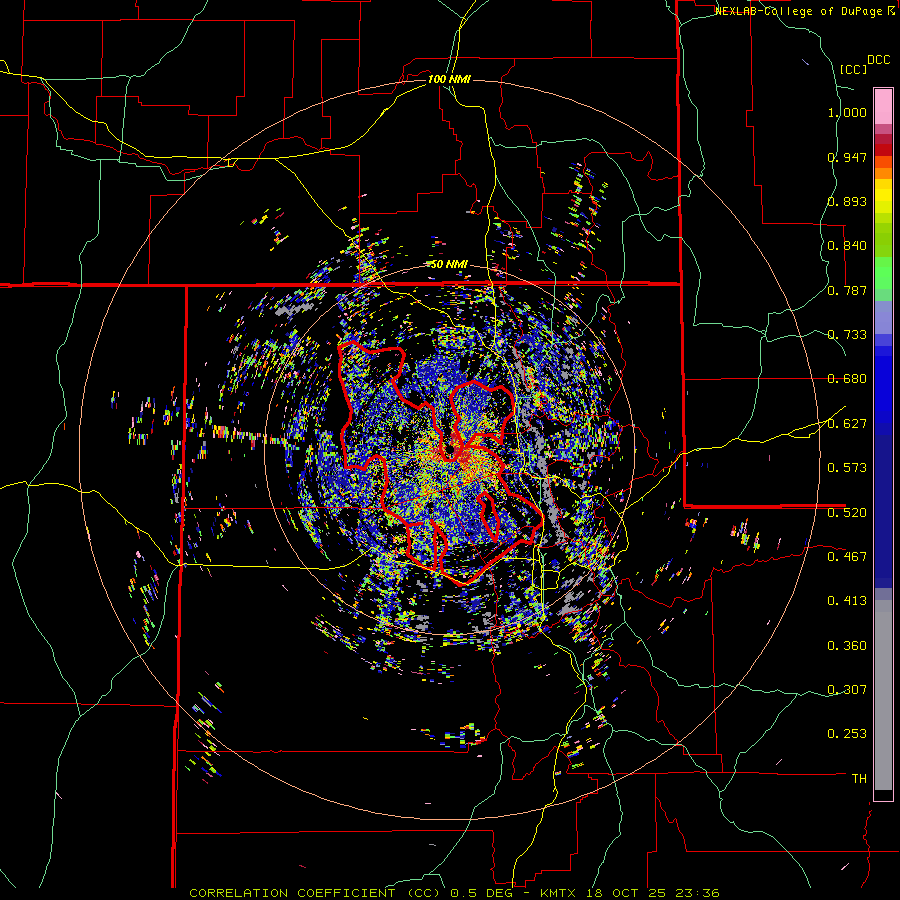Select the 0.893 scale value

click(x=847, y=201)
